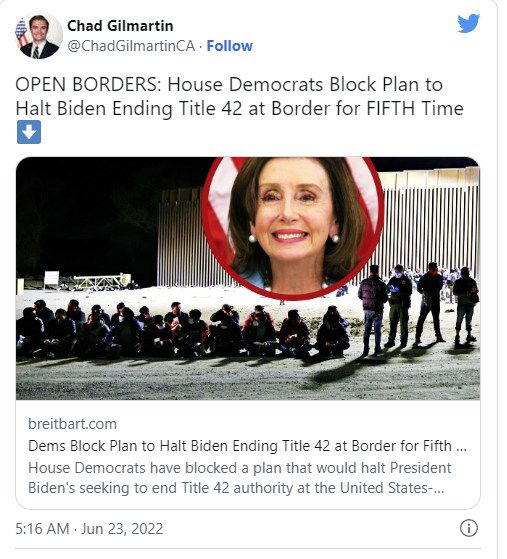The image size is (507, 559).
Task: Click the circular portrait inset in image
Action: pyautogui.click(x=292, y=225)
